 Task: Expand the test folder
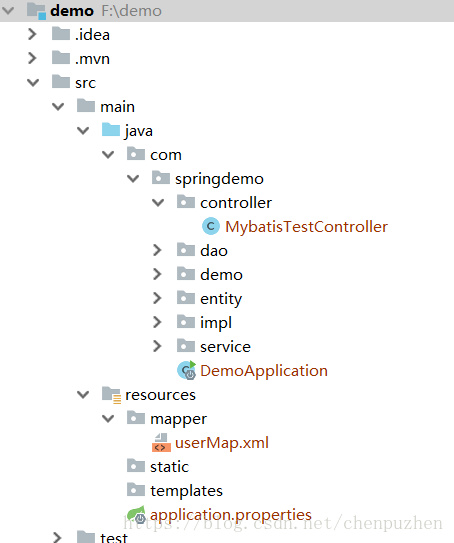(x=57, y=537)
